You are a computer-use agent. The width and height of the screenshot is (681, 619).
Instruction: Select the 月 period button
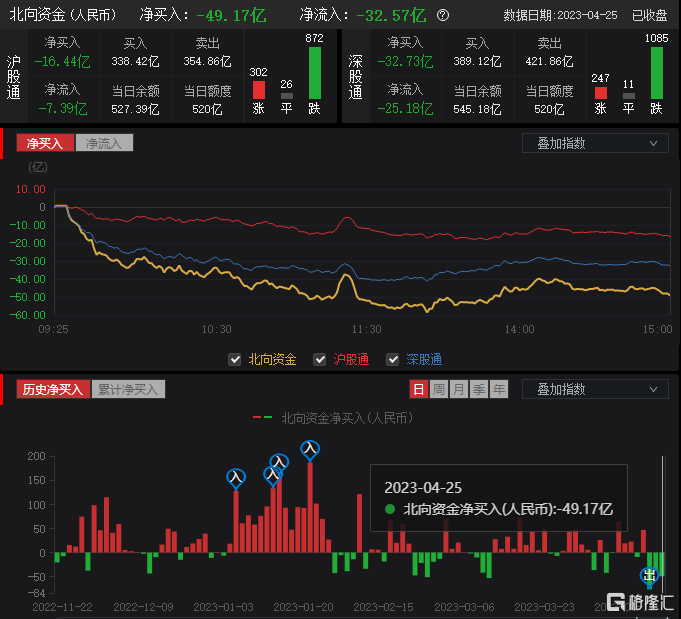tap(459, 389)
